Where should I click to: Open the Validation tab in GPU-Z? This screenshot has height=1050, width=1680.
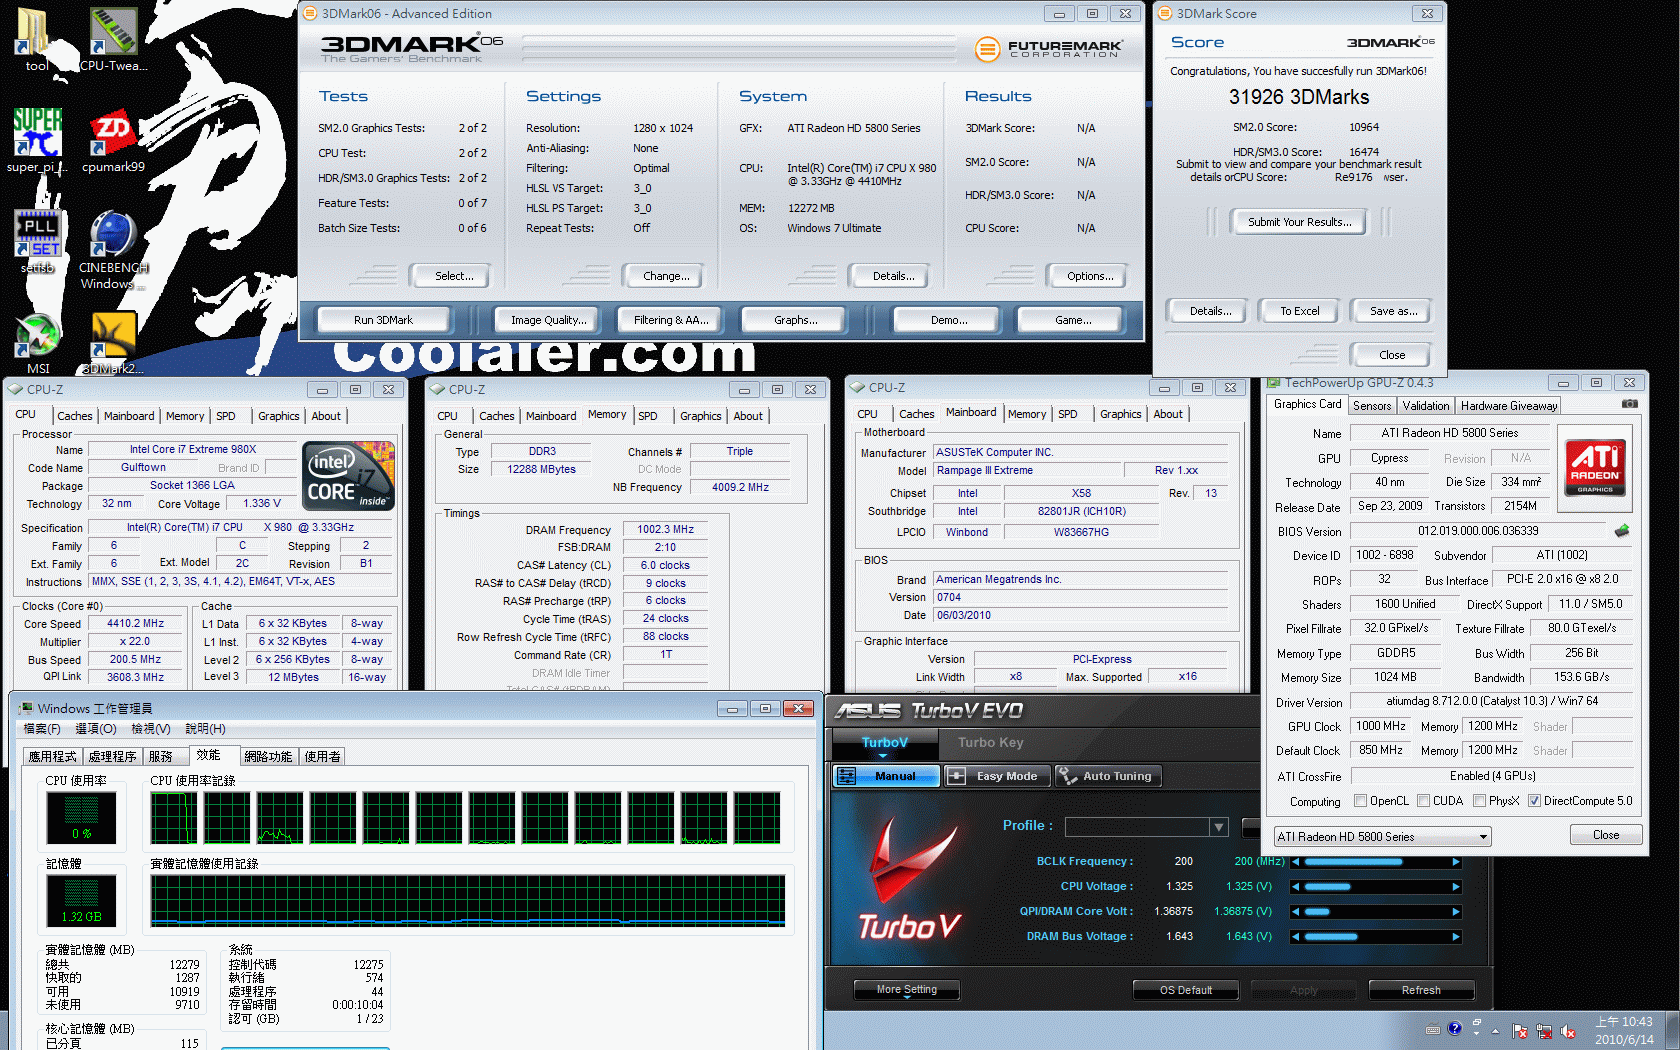[x=1425, y=406]
